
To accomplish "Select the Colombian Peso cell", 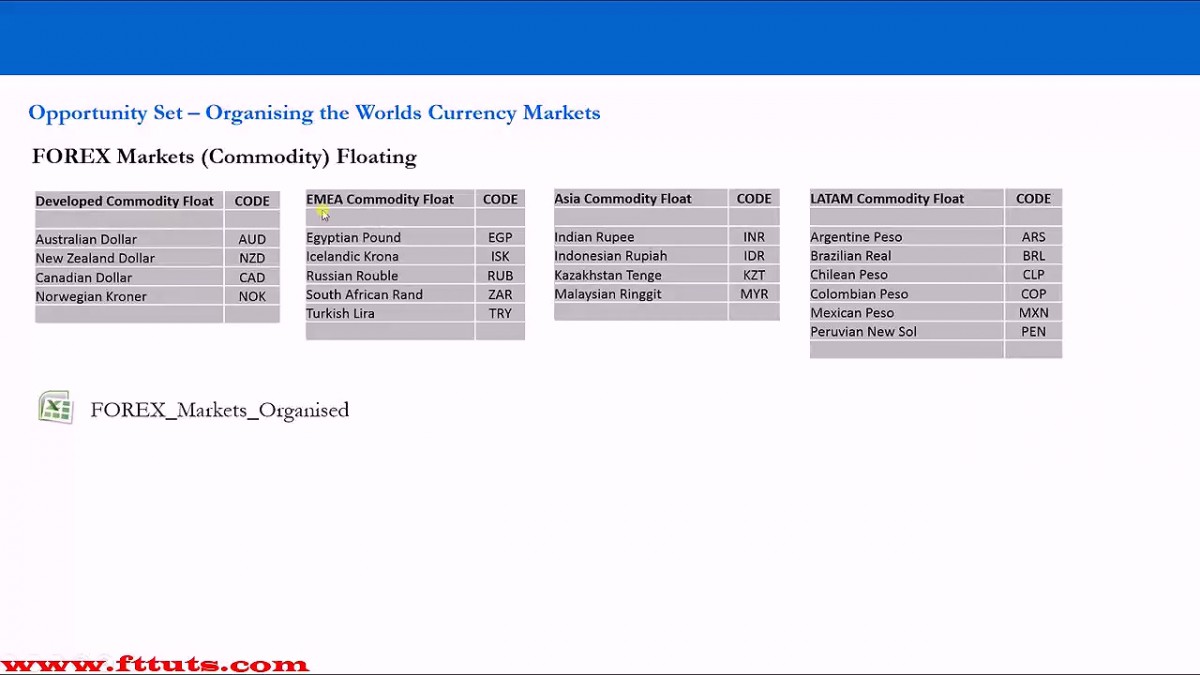I will pyautogui.click(x=906, y=294).
